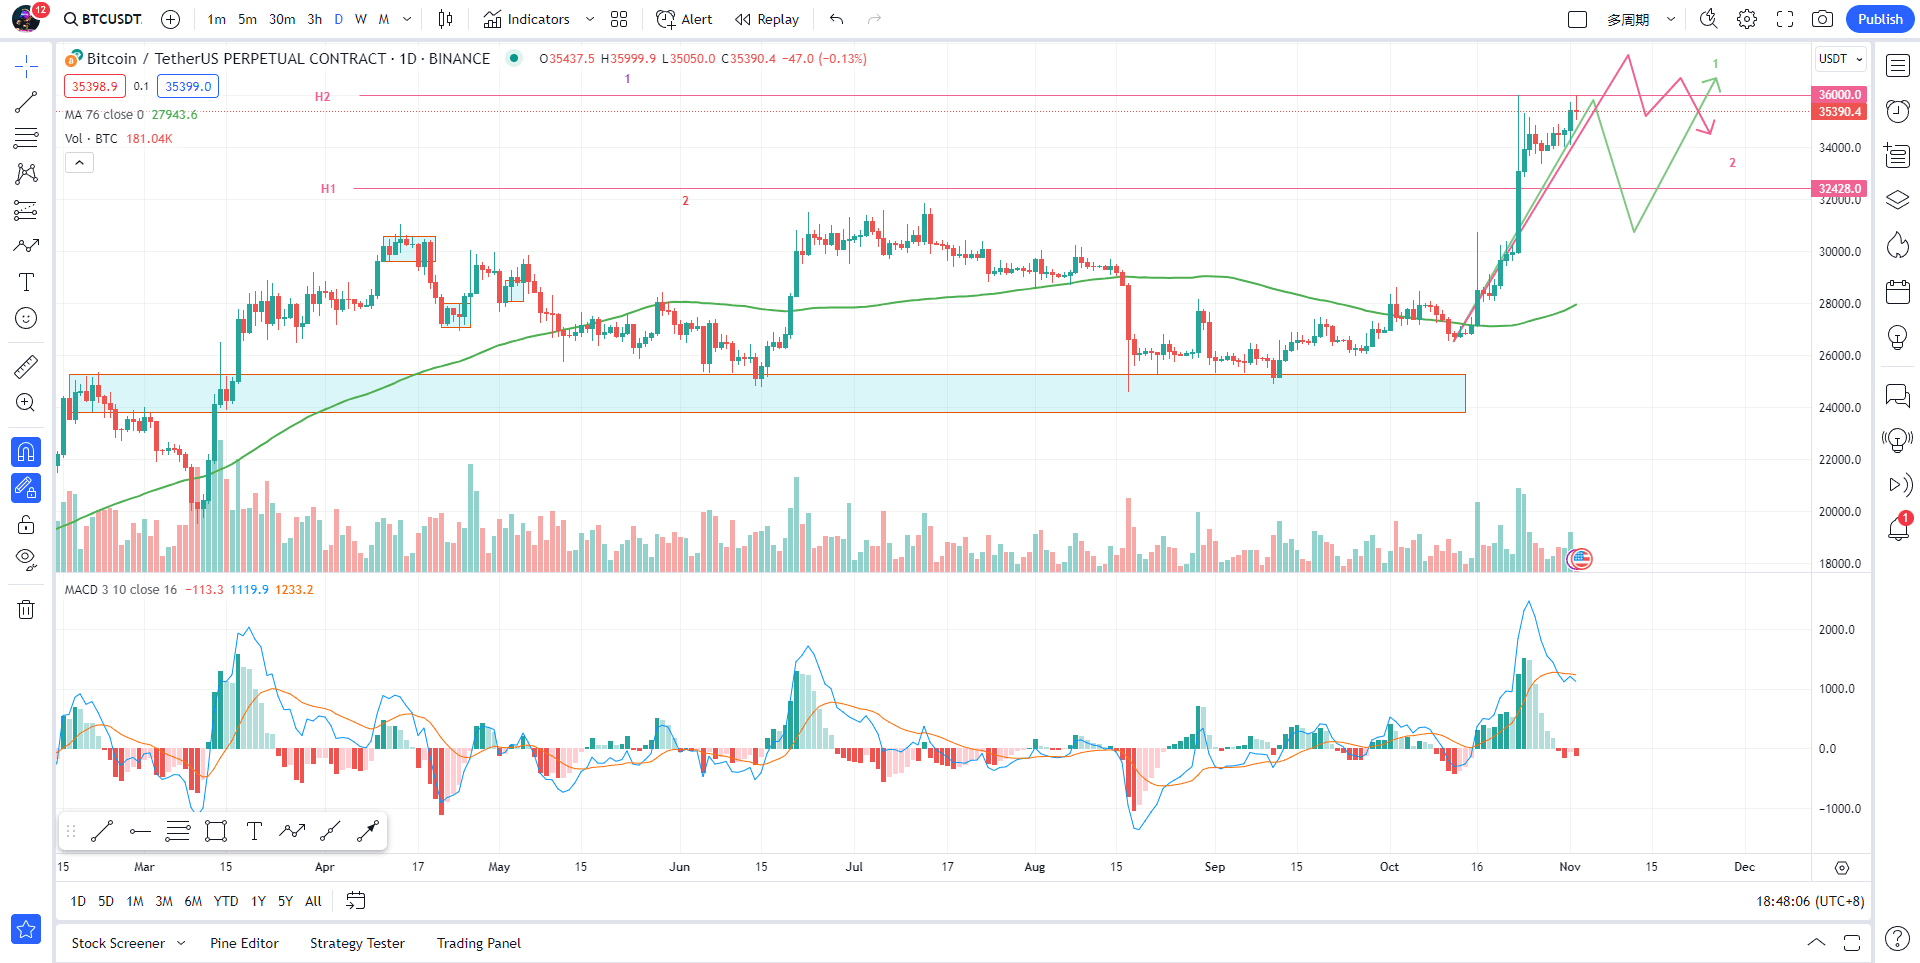Switch to 1m timeframe
The height and width of the screenshot is (963, 1920).
[x=216, y=19]
